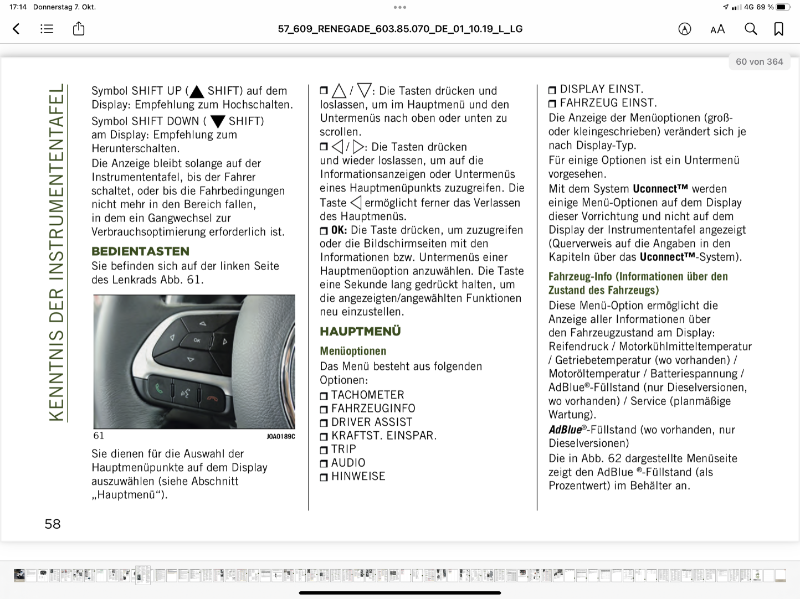Go back using the top-left chevron
The width and height of the screenshot is (800, 599).
[x=16, y=29]
